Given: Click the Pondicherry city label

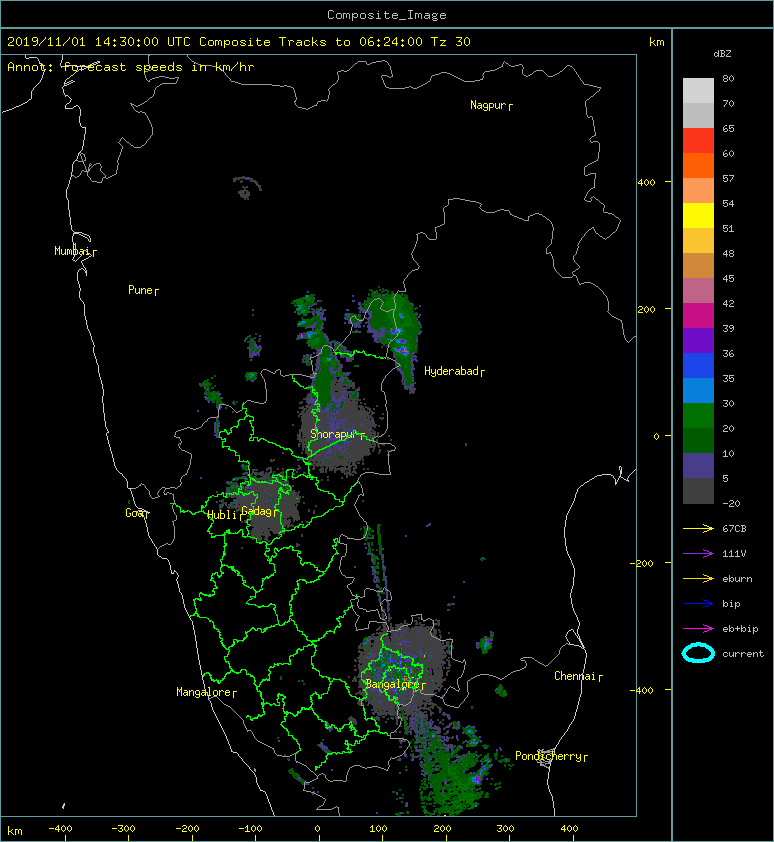Looking at the screenshot, I should point(548,756).
